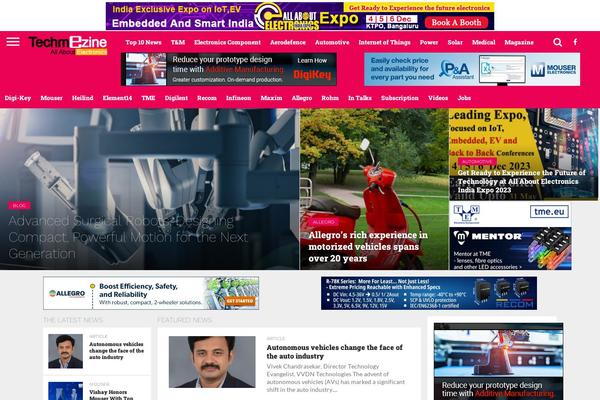The height and width of the screenshot is (400, 600).
Task: Click the search magnifier icon
Action: click(x=558, y=42)
